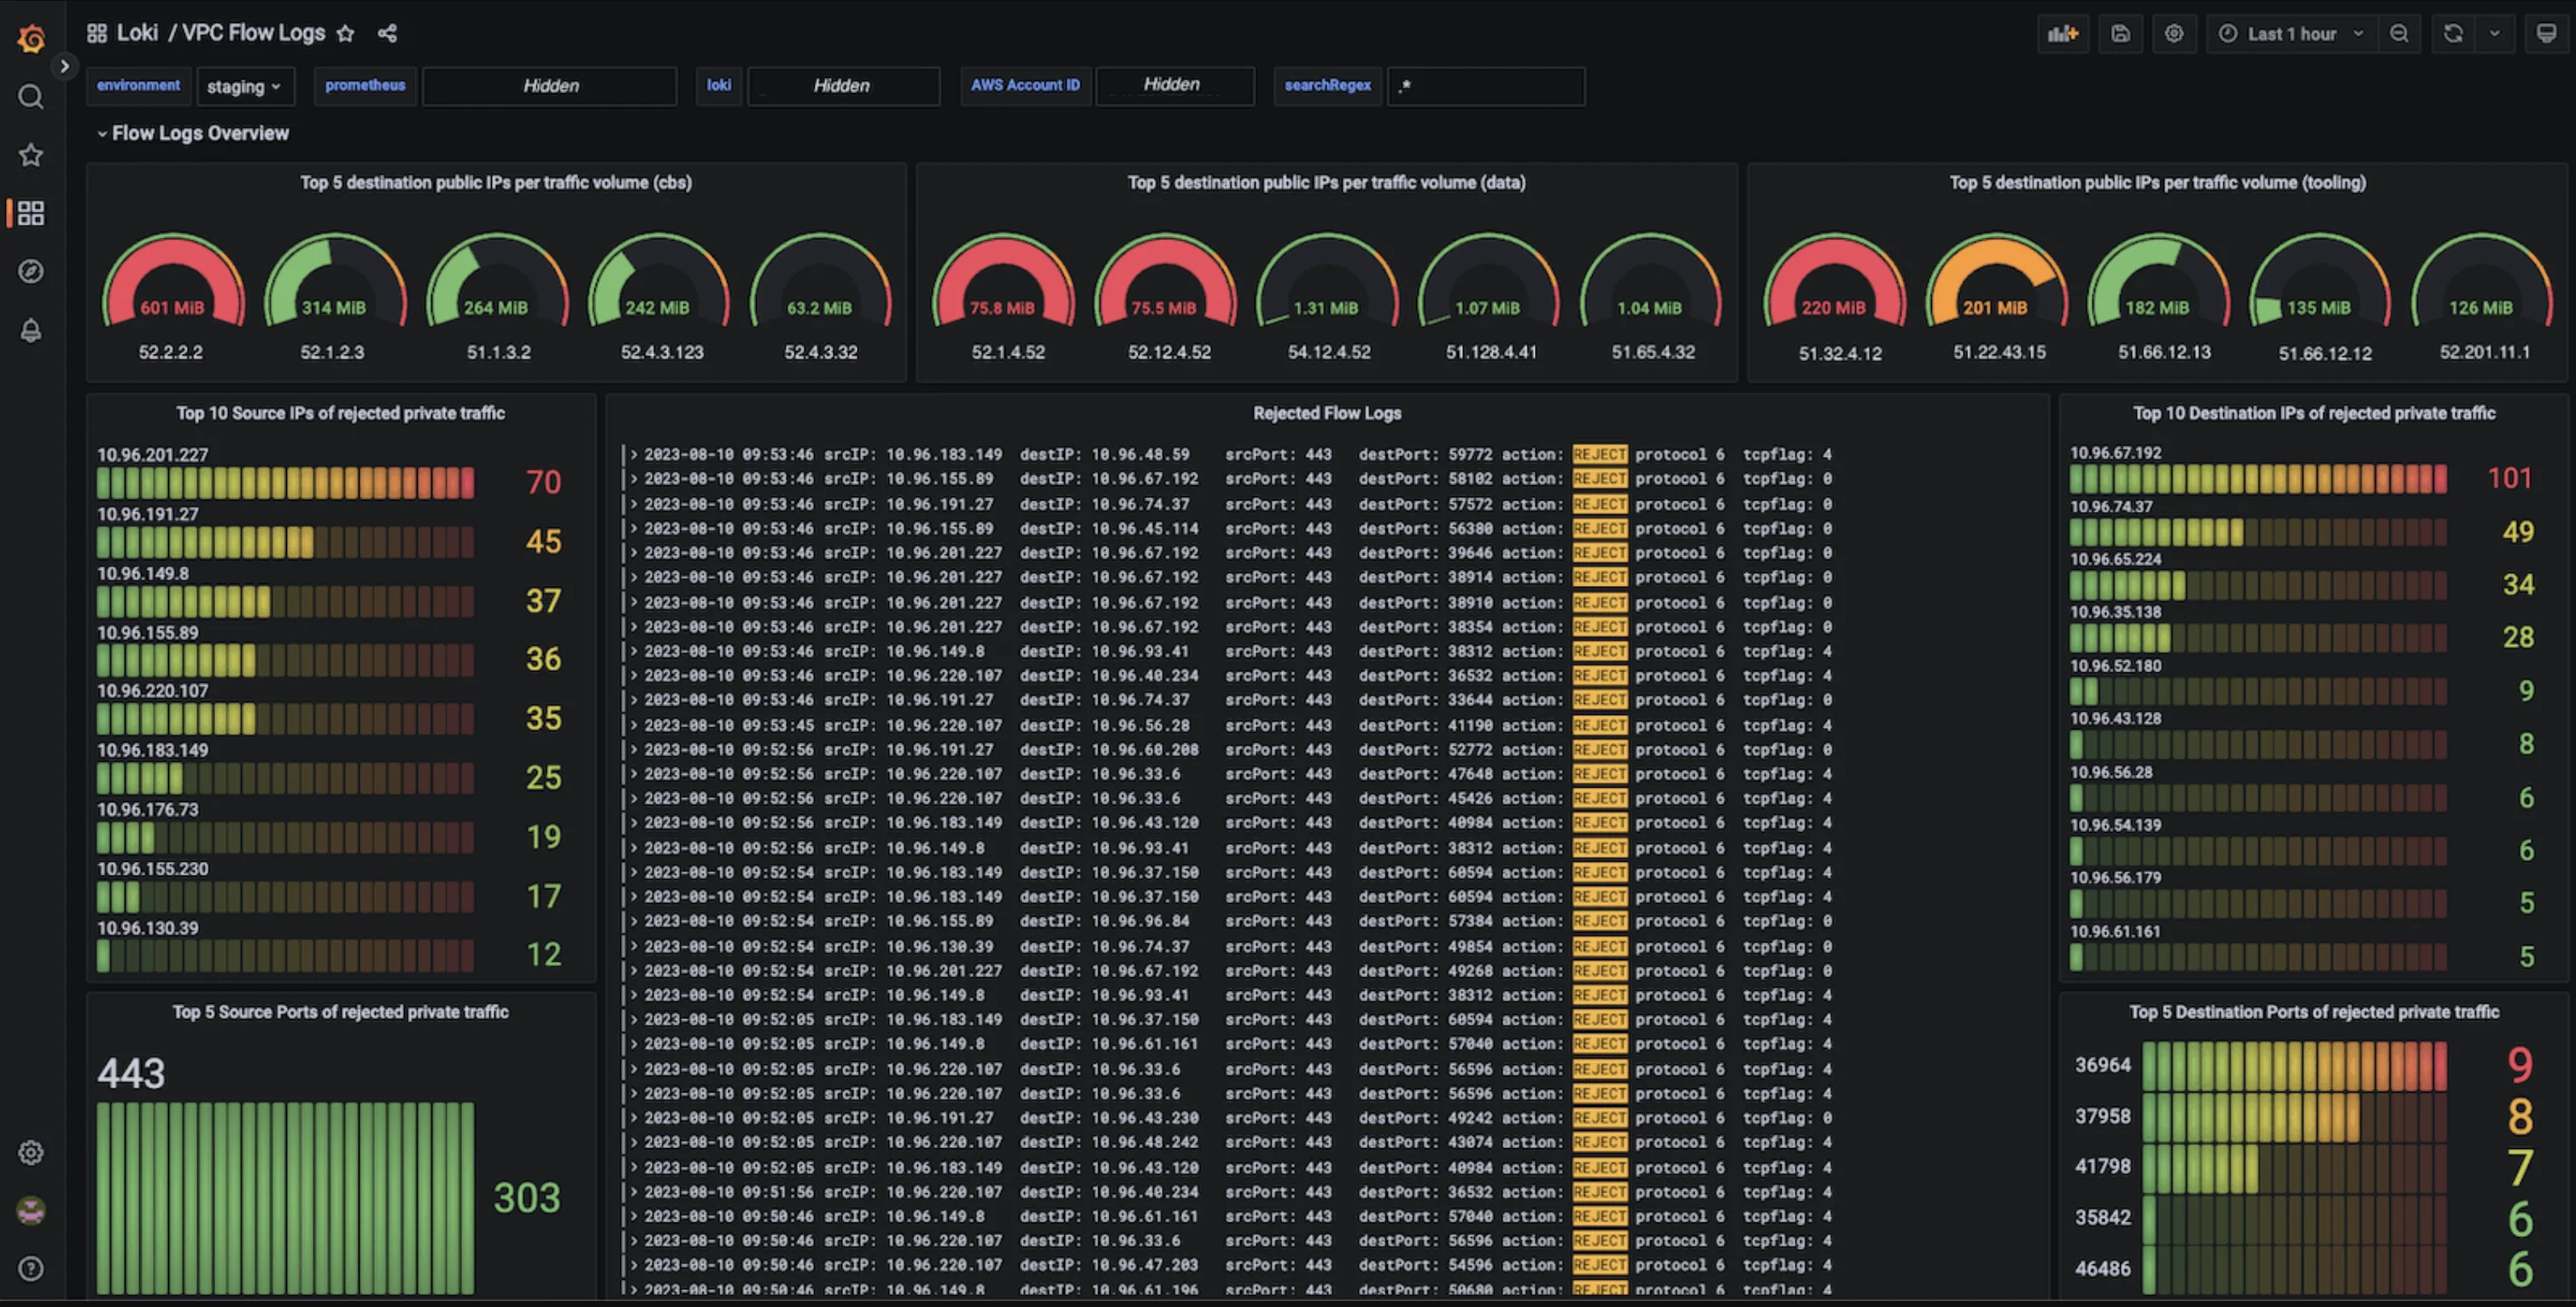Screen dimensions: 2576x1307
Task: Open the auto-refresh interval selector
Action: pos(2496,33)
